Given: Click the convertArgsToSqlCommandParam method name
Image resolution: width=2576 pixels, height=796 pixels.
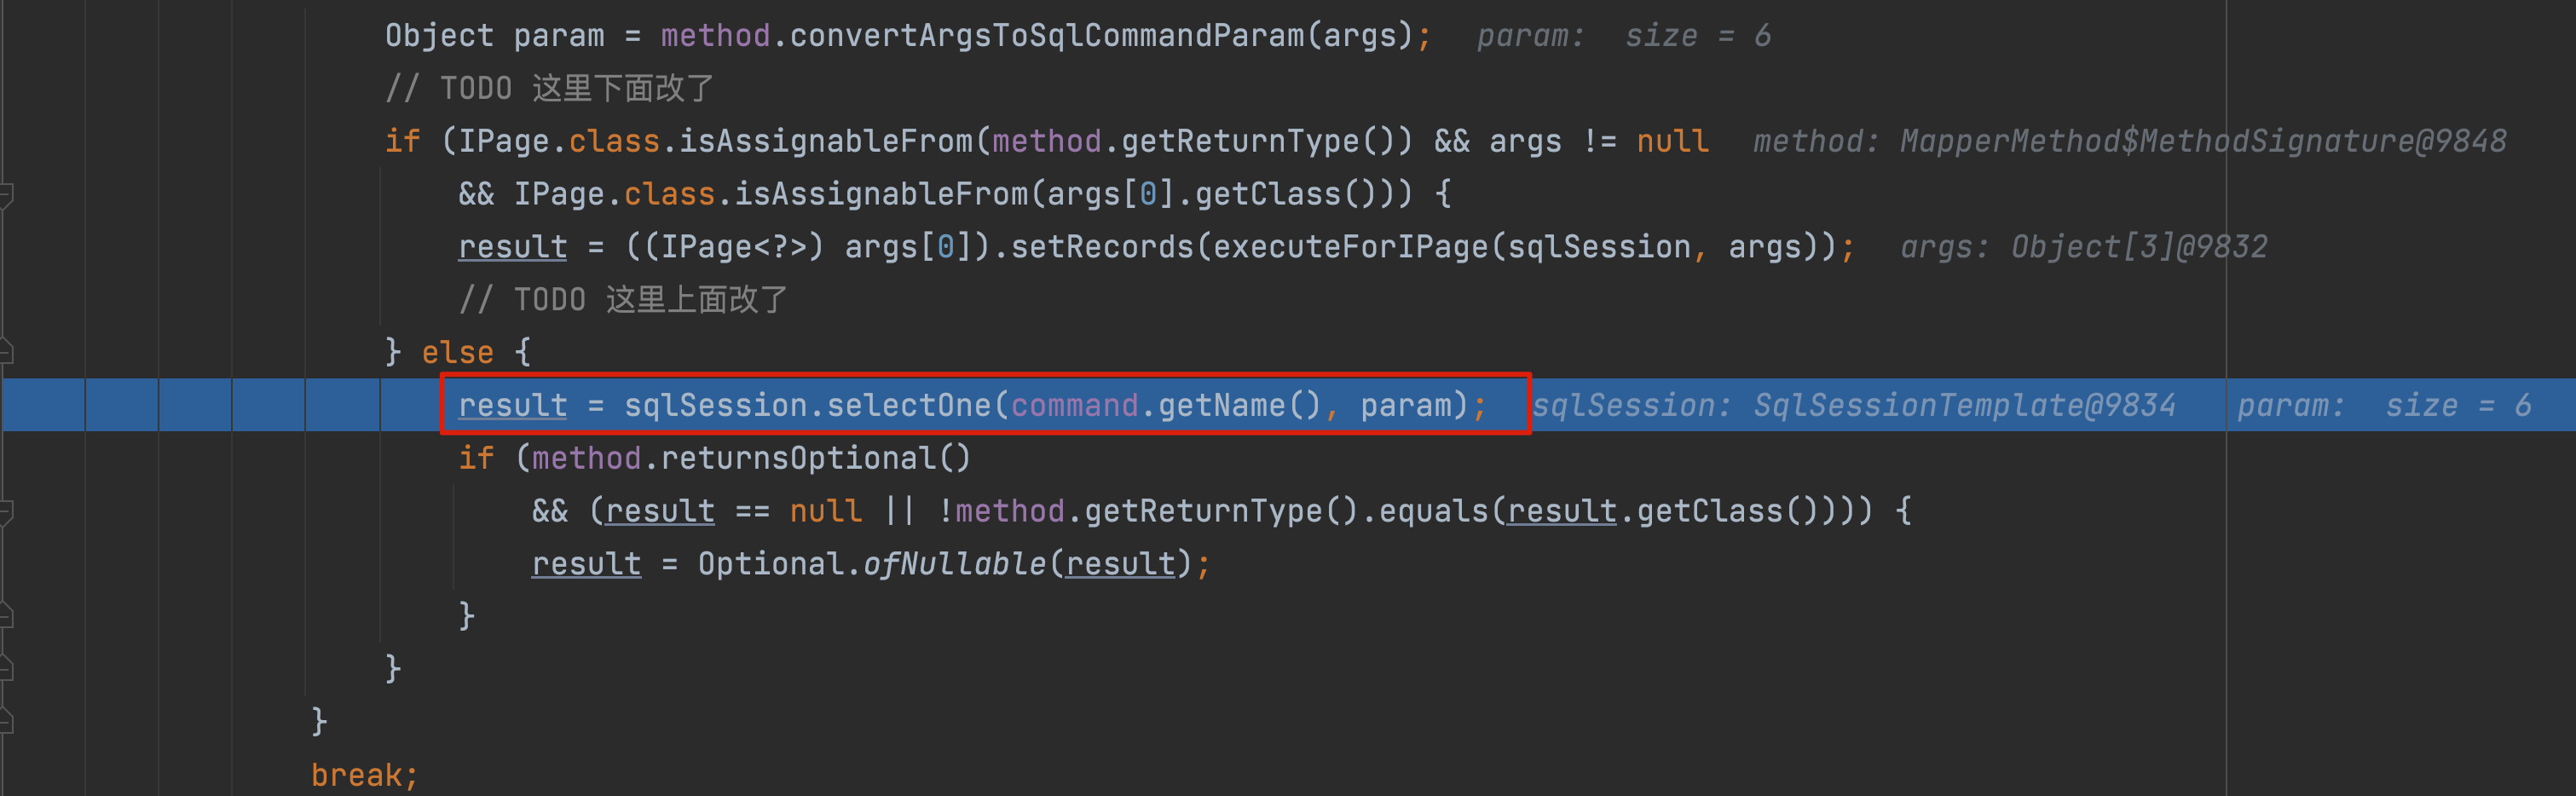Looking at the screenshot, I should (1047, 36).
